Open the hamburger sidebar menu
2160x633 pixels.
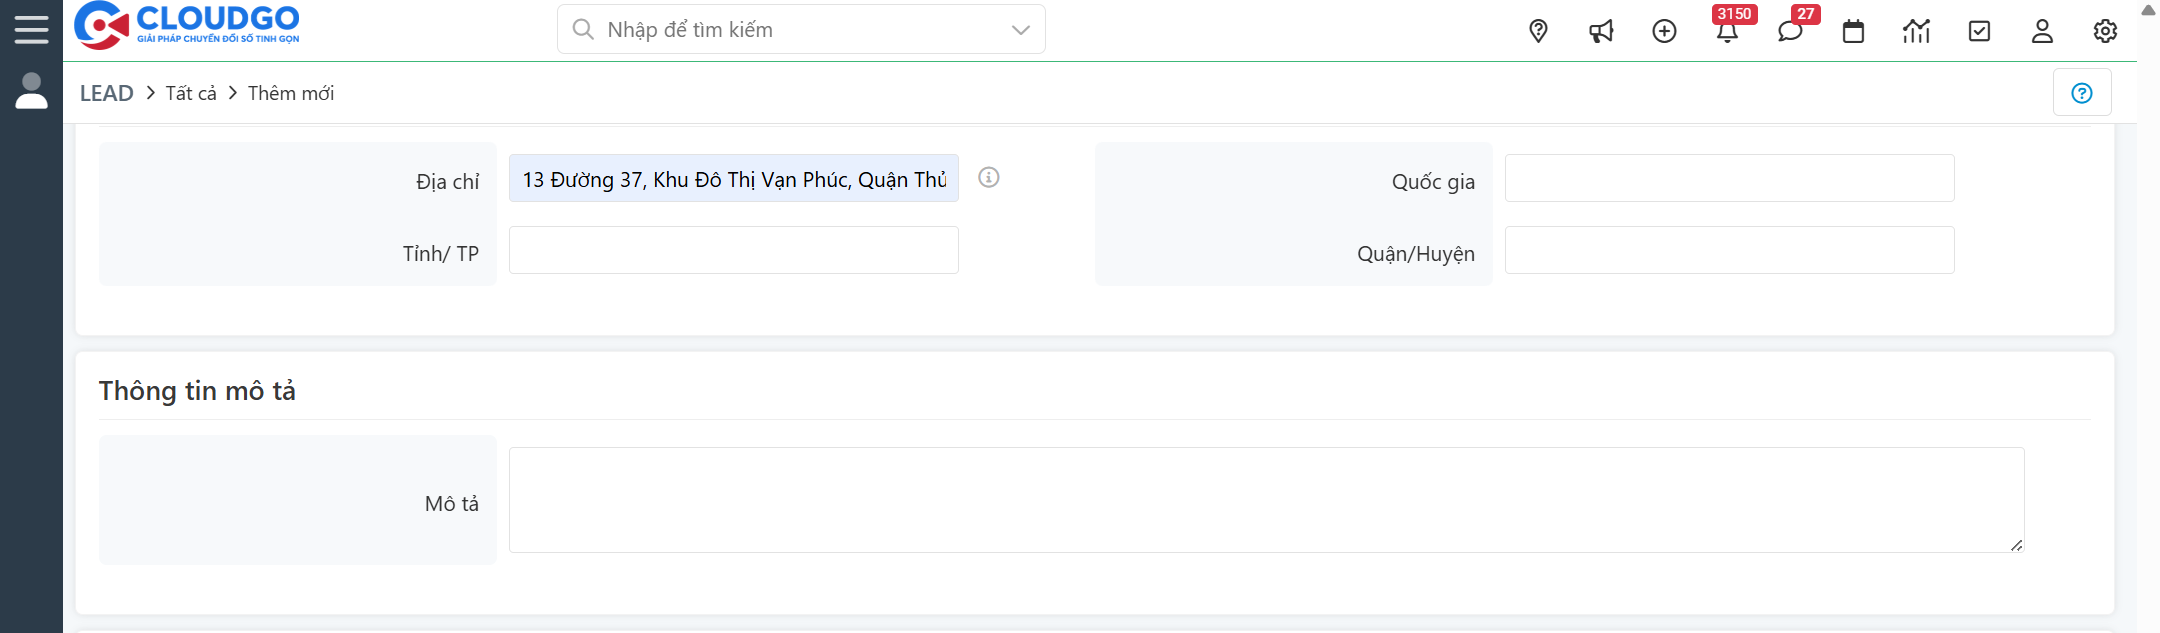click(31, 29)
